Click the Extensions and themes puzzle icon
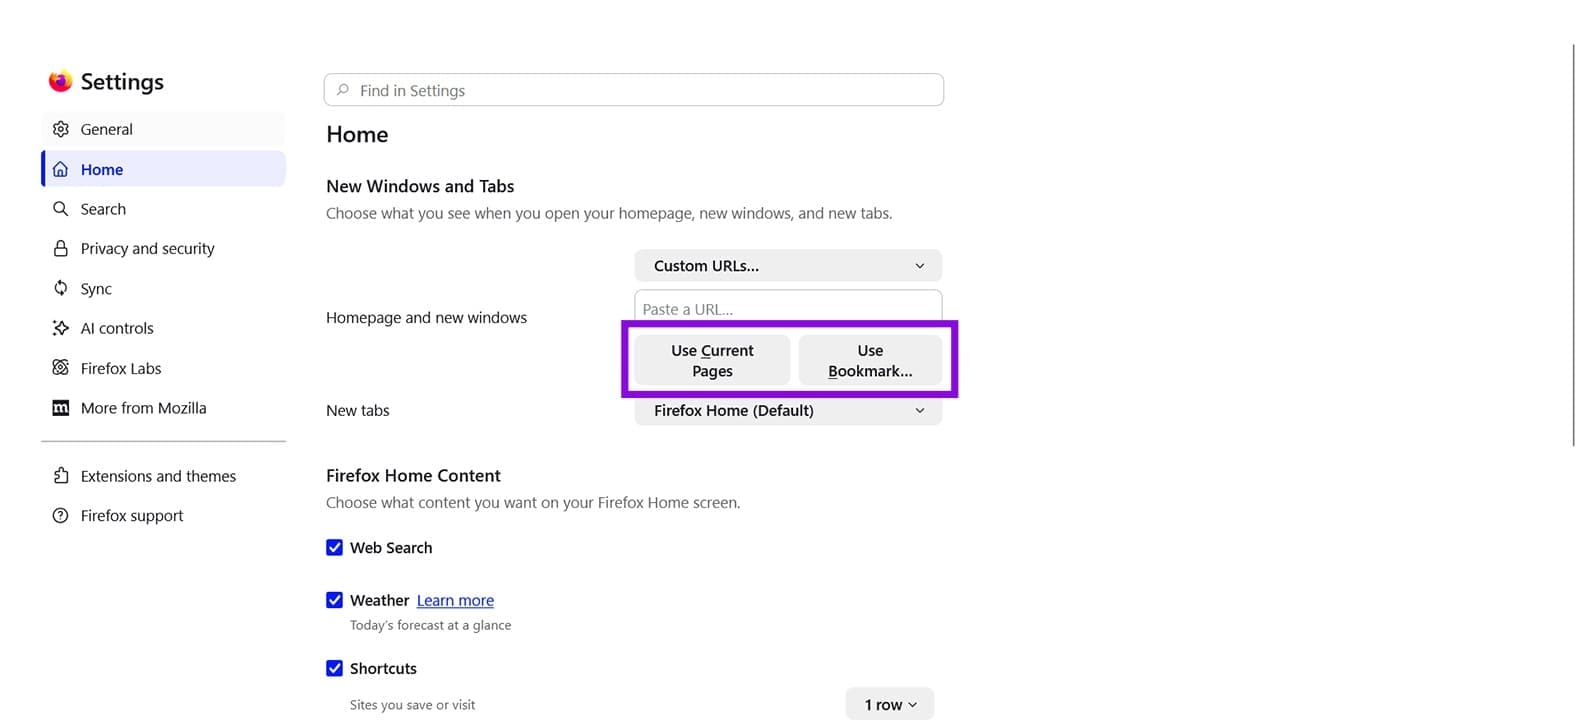This screenshot has height=720, width=1577. (x=61, y=476)
